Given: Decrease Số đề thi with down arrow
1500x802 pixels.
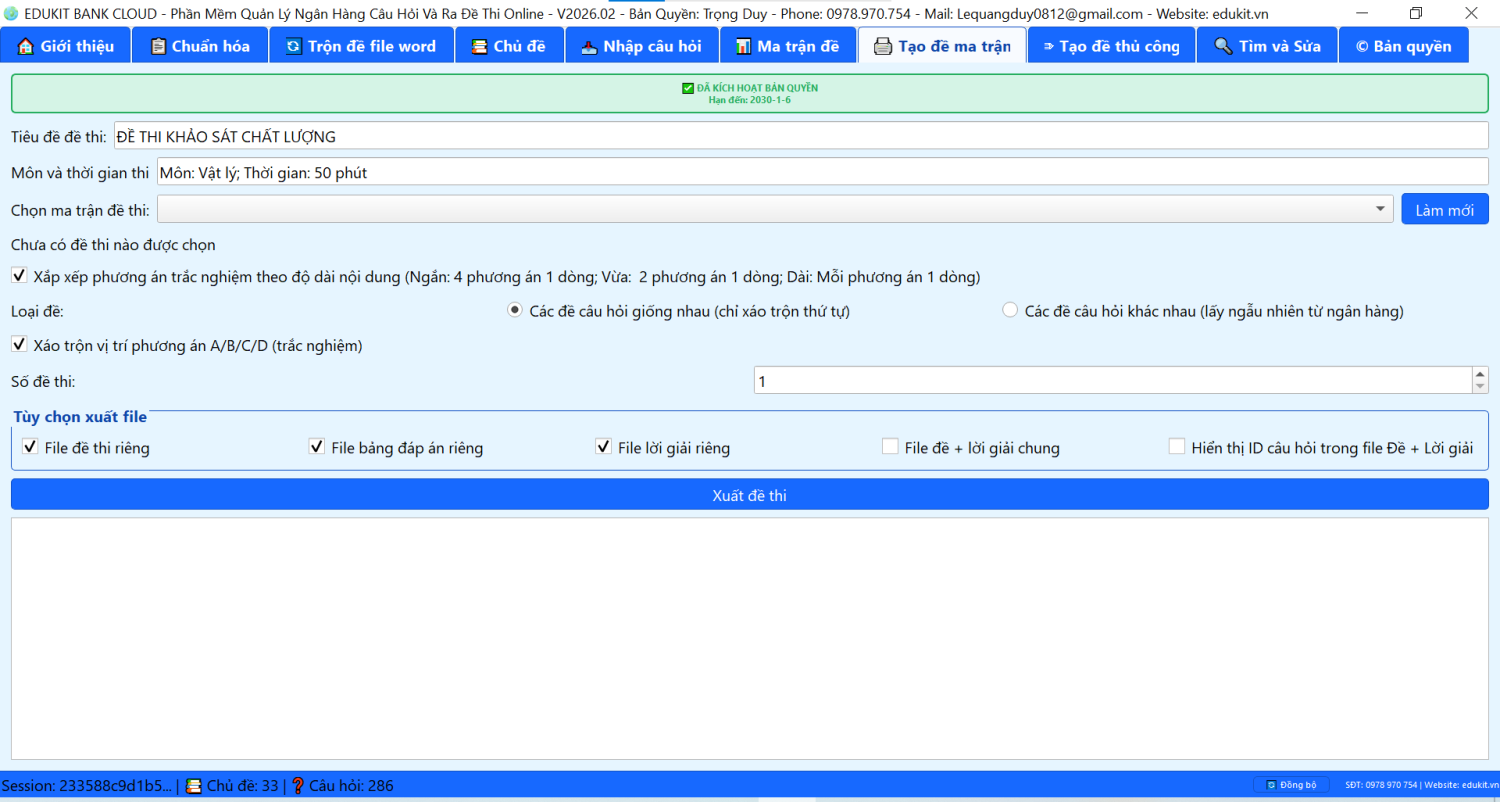Looking at the screenshot, I should [1479, 387].
